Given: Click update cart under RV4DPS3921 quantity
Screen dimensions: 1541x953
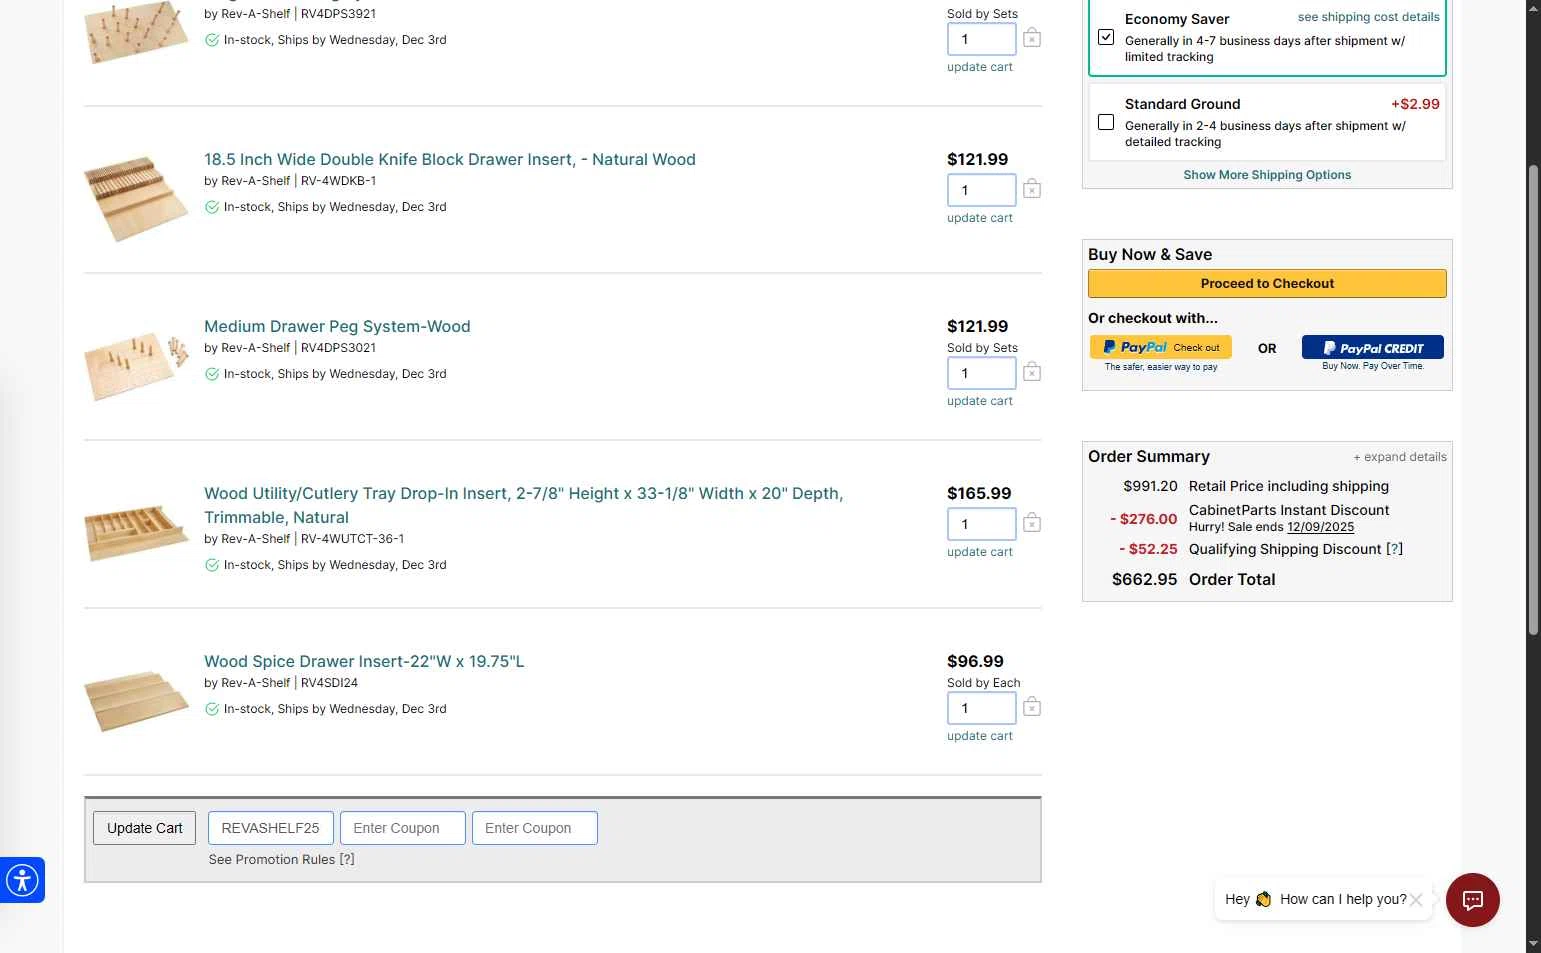Looking at the screenshot, I should 980,67.
